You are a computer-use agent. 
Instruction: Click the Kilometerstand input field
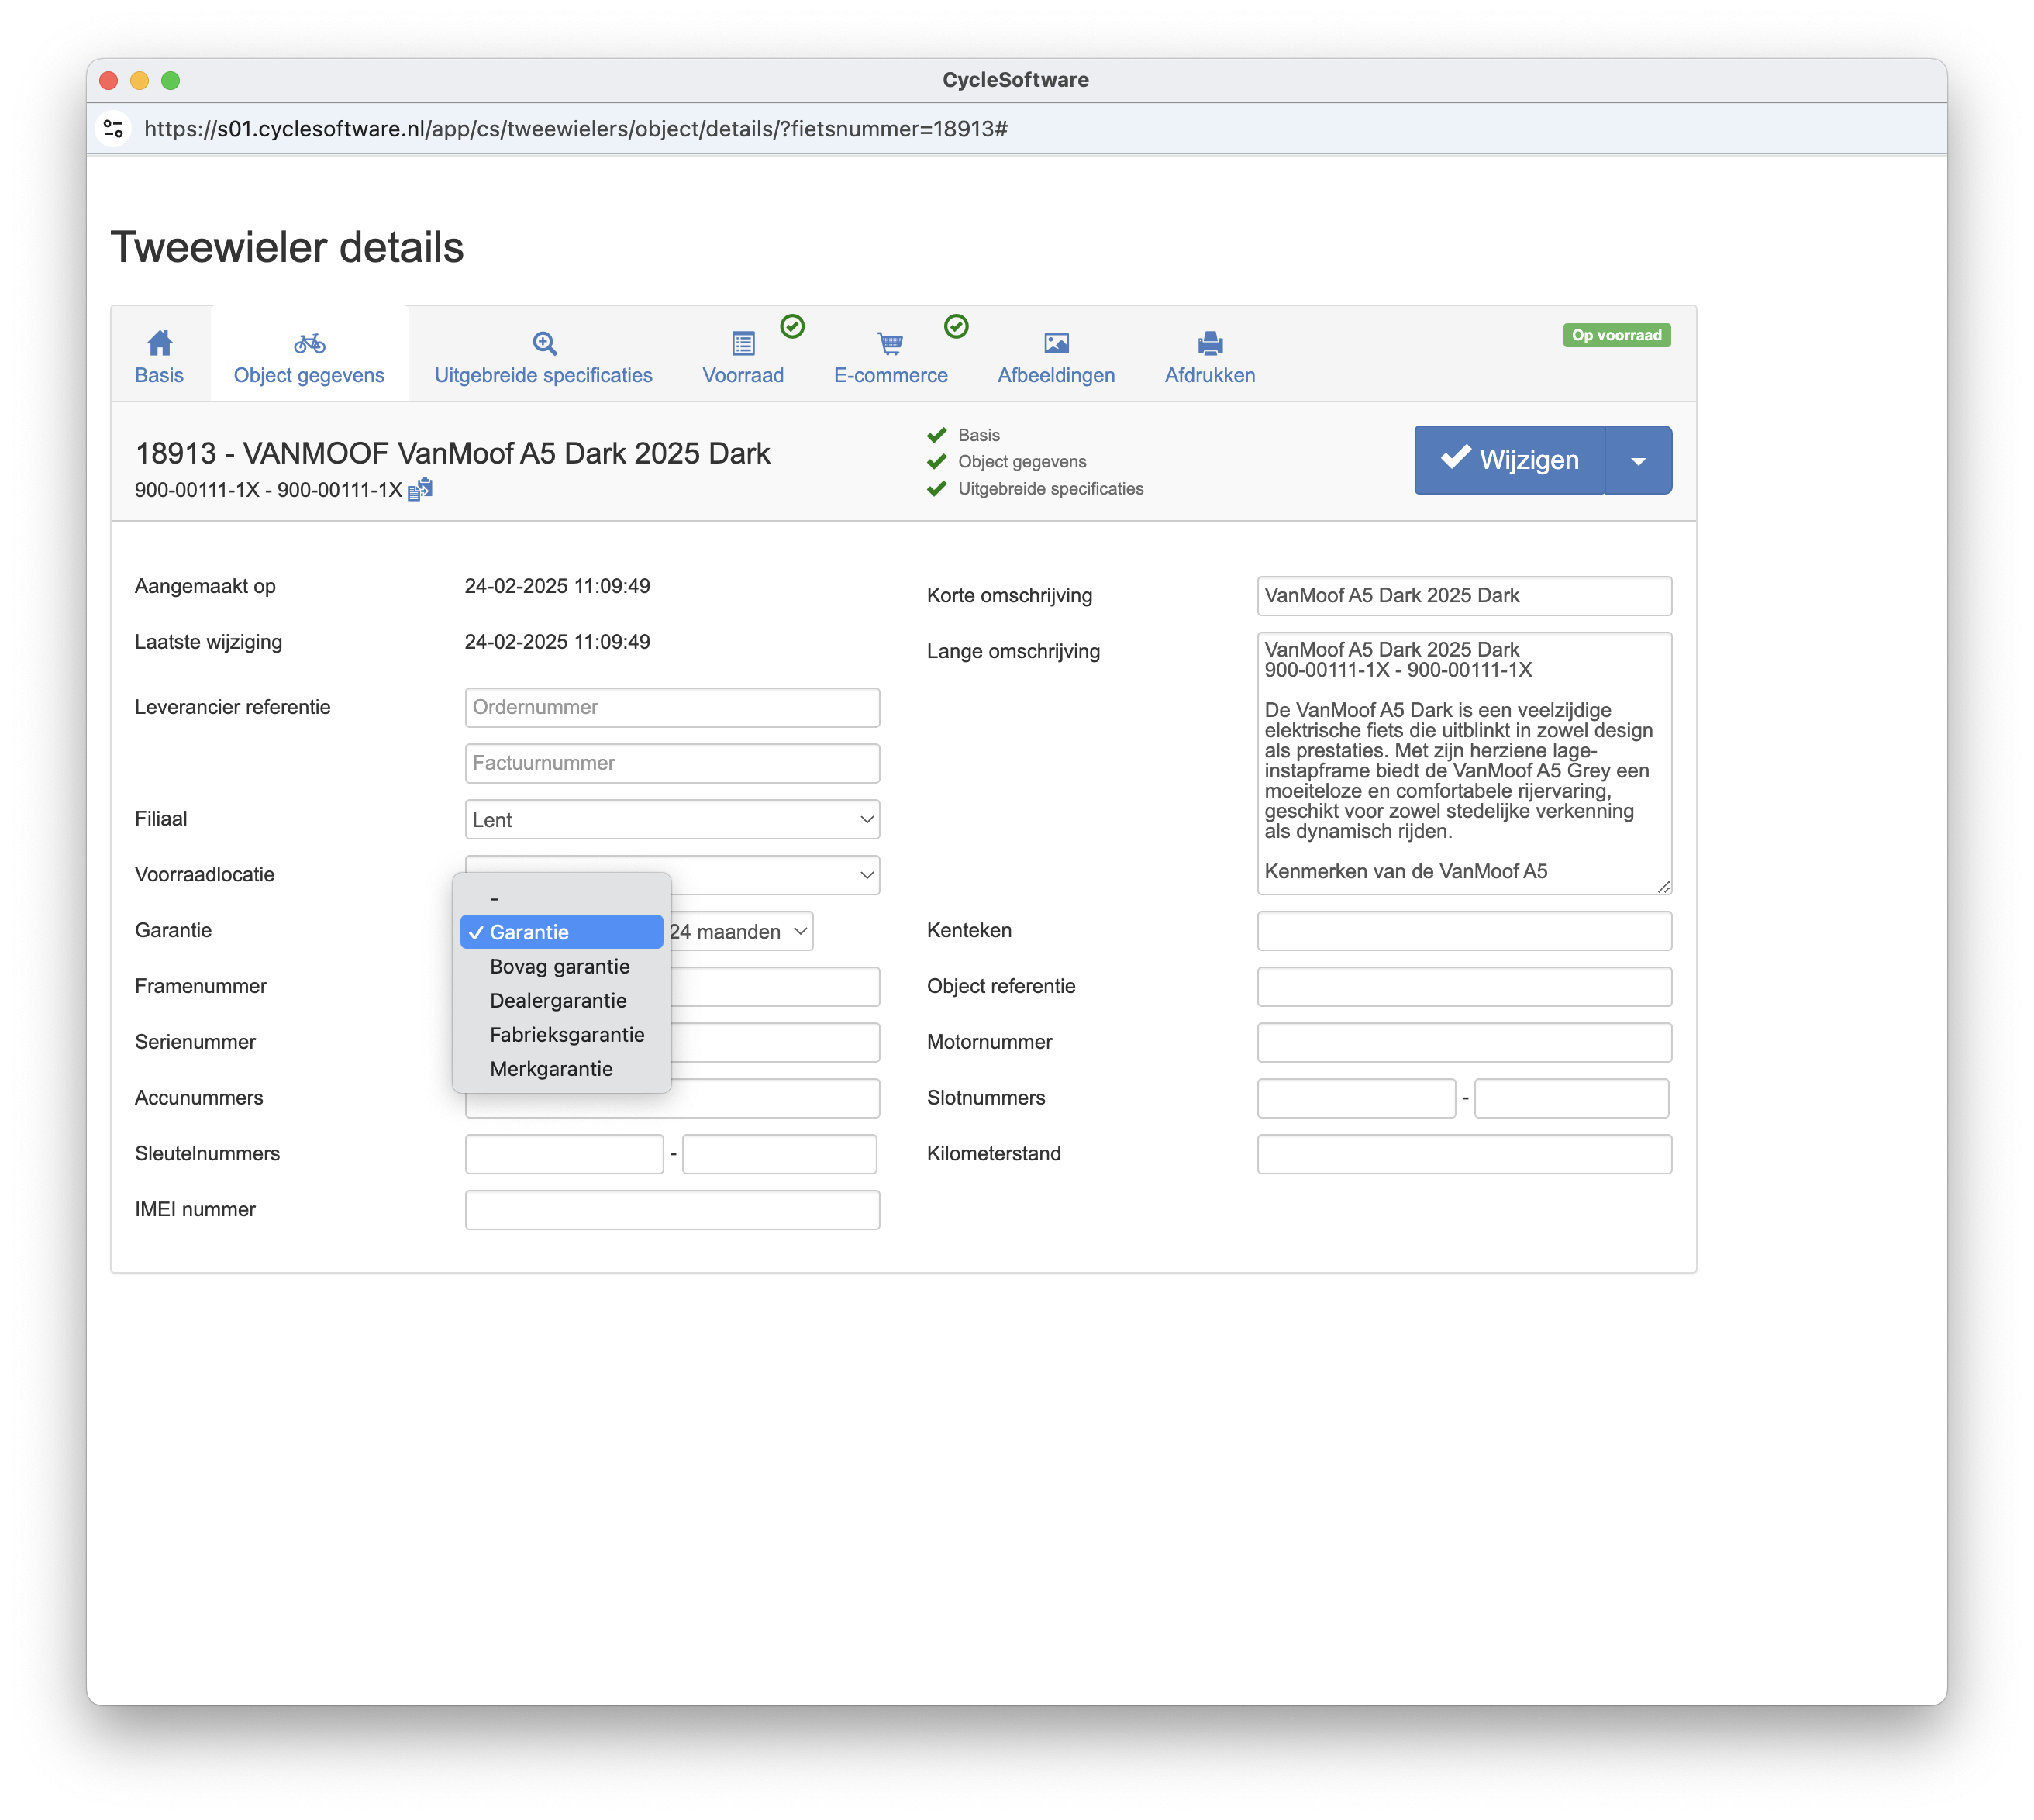[1464, 1155]
